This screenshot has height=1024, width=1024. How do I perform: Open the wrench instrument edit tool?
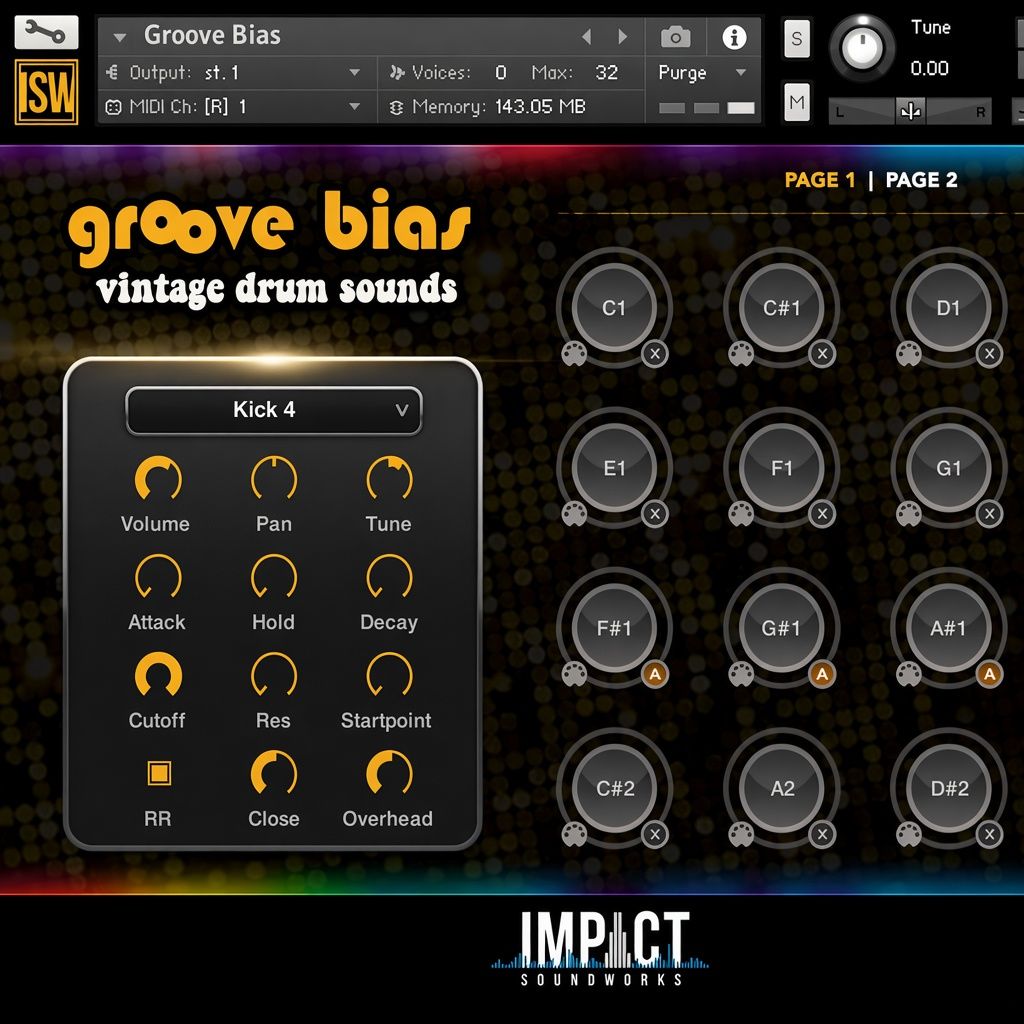point(46,33)
